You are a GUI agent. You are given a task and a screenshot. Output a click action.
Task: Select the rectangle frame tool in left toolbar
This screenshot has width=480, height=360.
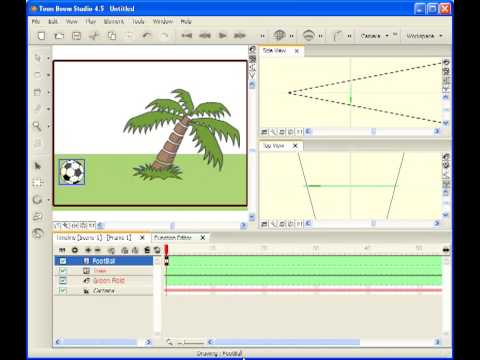37,92
